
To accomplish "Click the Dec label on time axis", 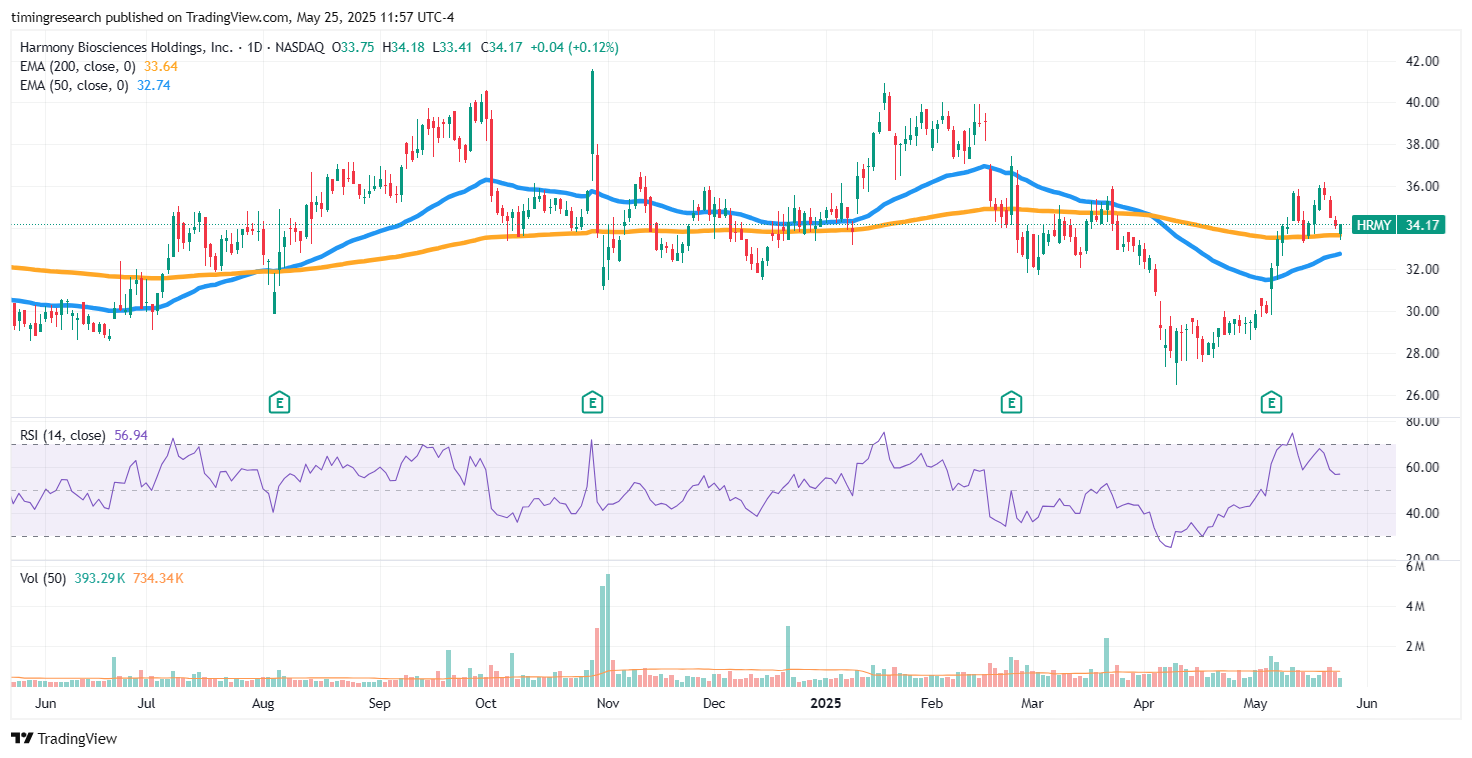I will (x=713, y=703).
